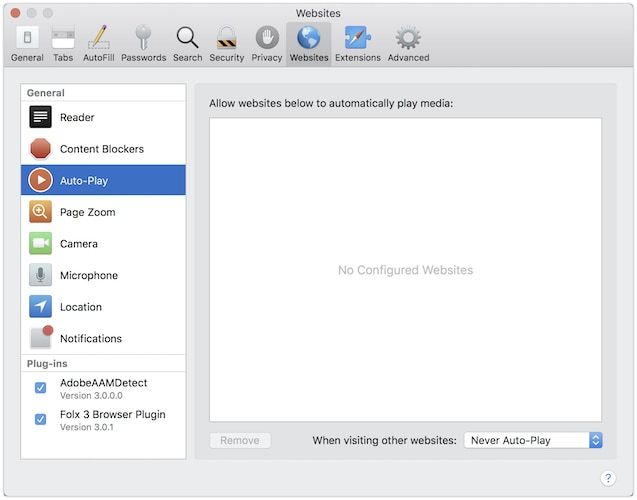
Task: Disable the AdobeAAMDetect plug-in checkbox
Action: pos(41,388)
